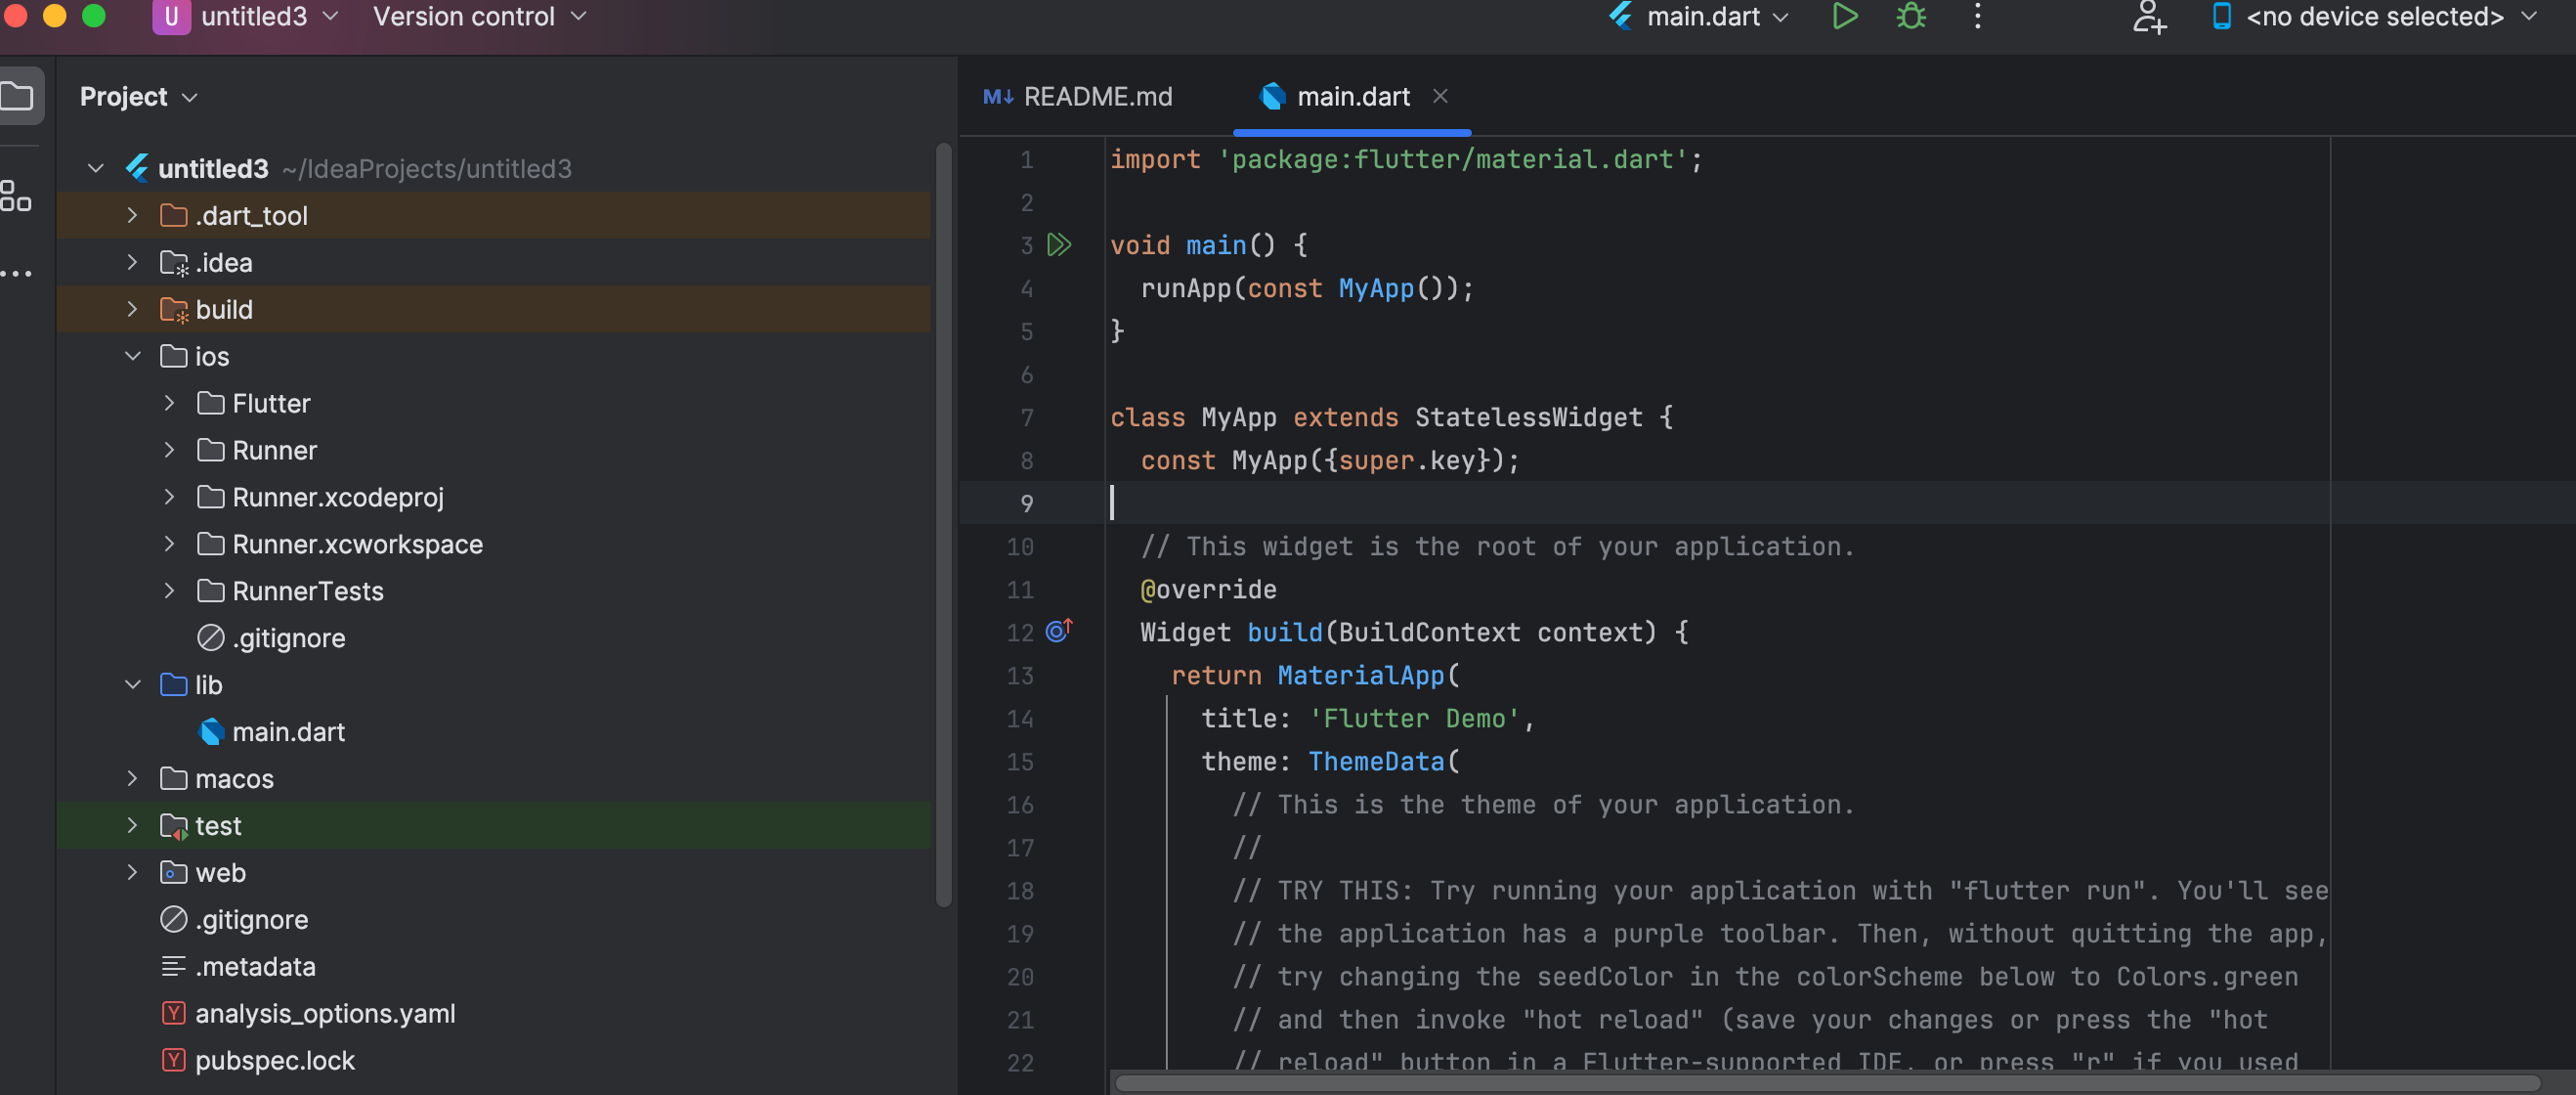Click the green Run button
The width and height of the screenshot is (2576, 1095).
point(1845,17)
